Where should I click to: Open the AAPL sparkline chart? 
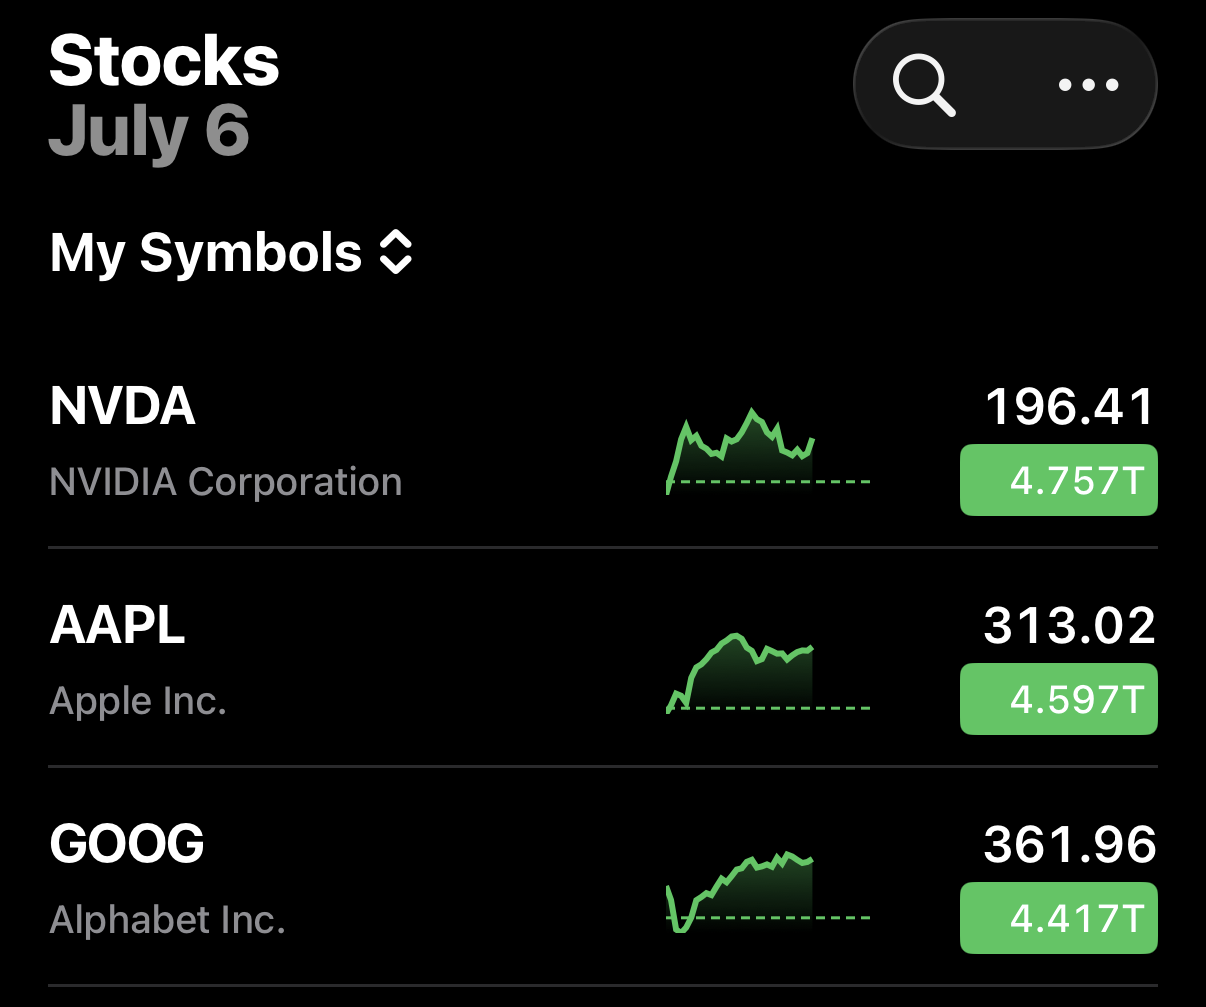pos(768,672)
